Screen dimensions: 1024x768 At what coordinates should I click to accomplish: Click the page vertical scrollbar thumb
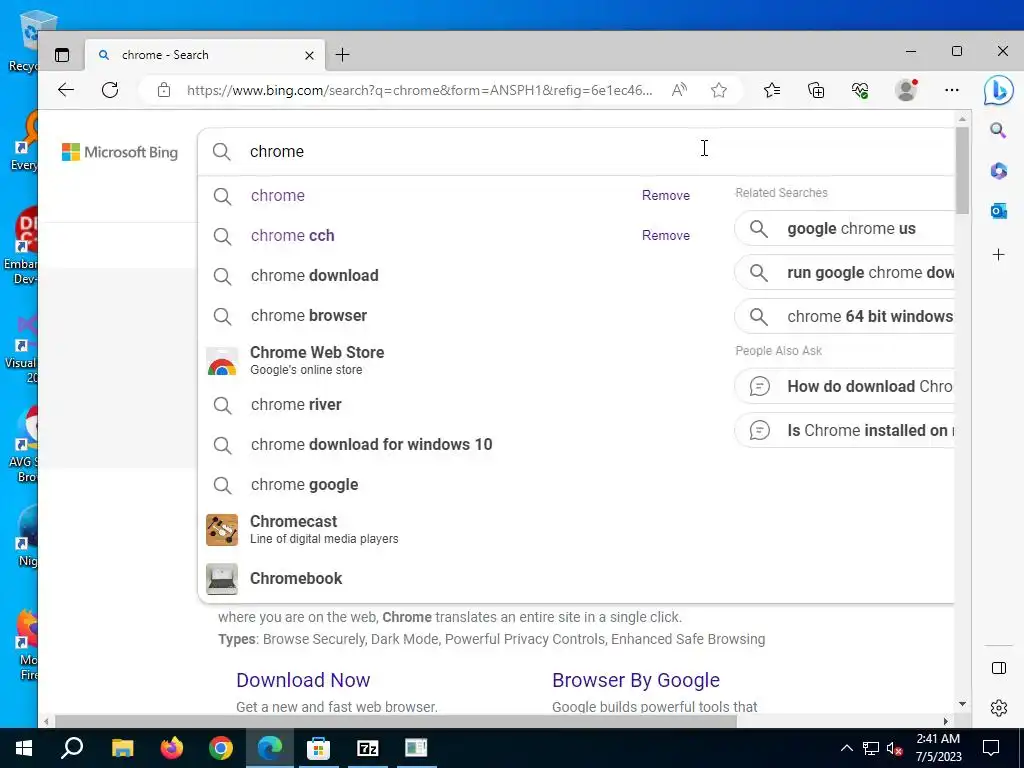pyautogui.click(x=961, y=170)
